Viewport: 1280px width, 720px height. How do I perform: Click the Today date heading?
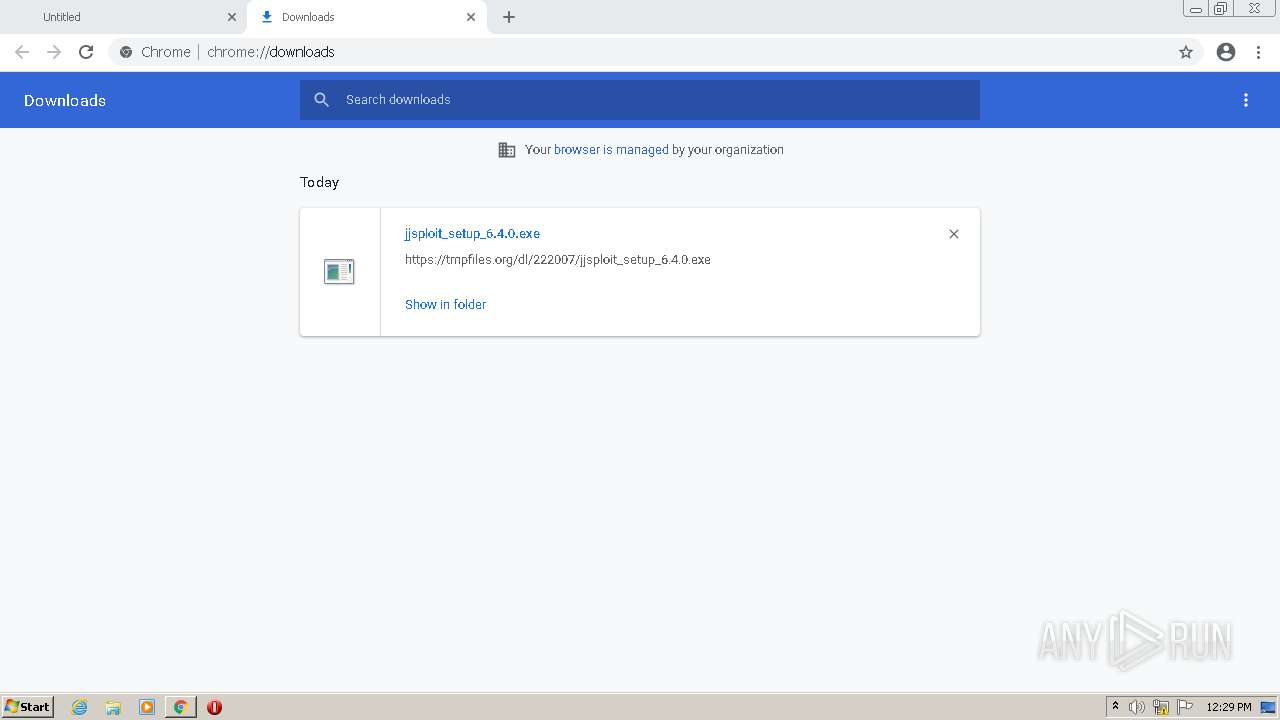coord(319,182)
